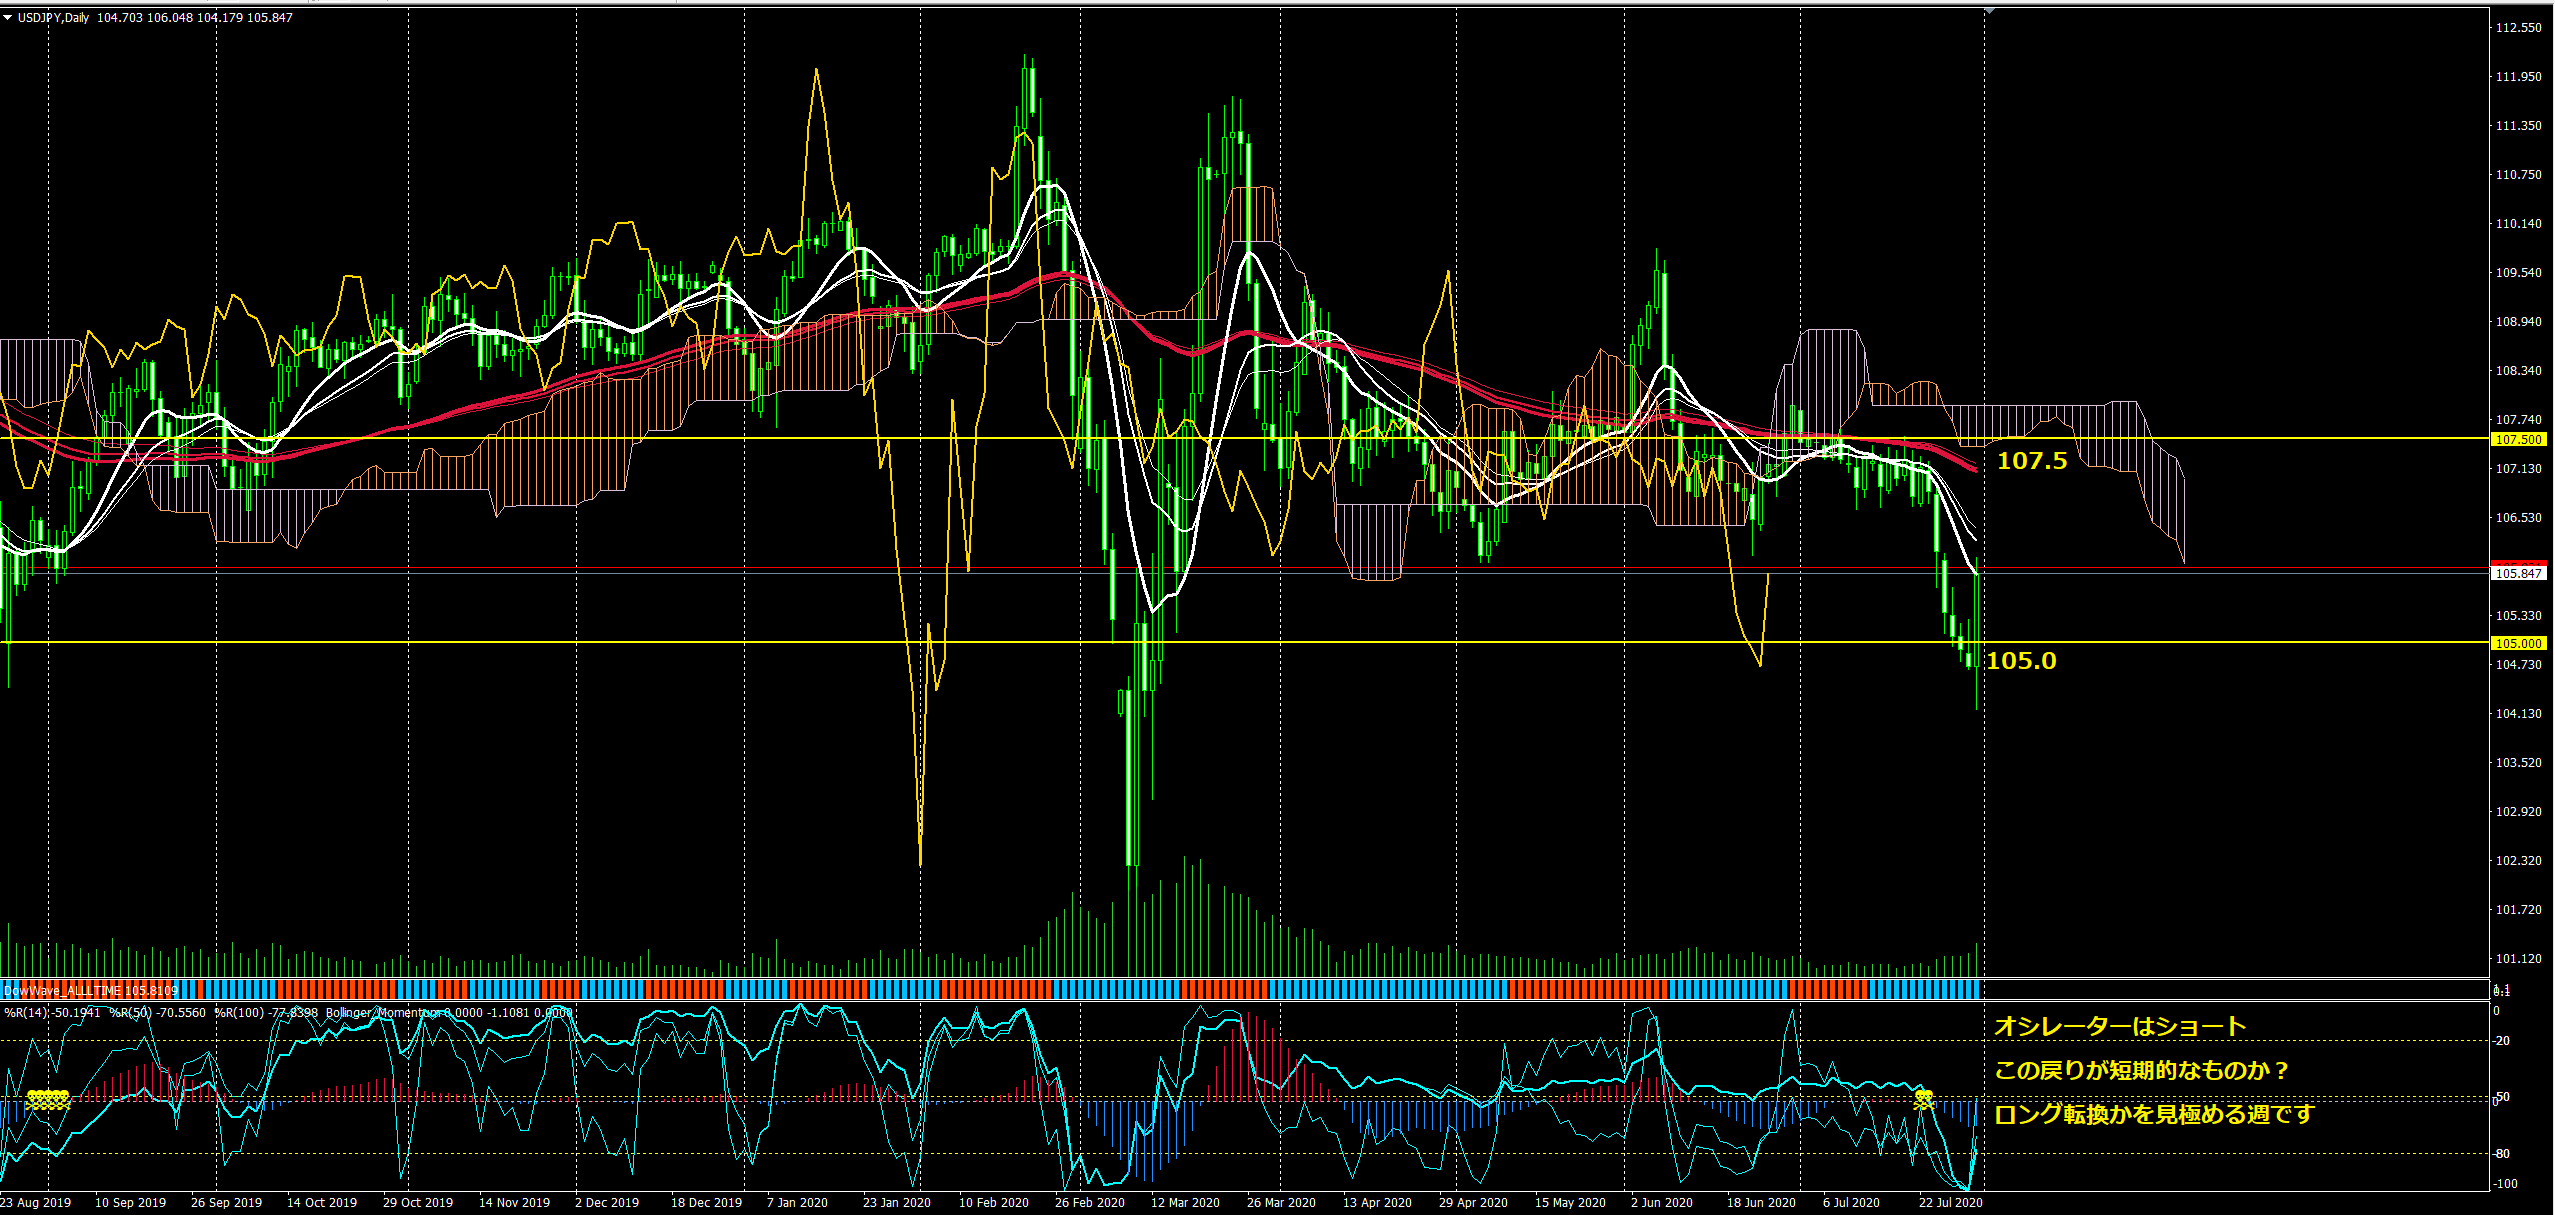Select the 105.0 text annotation
This screenshot has height=1215, width=2555.
tap(2020, 661)
